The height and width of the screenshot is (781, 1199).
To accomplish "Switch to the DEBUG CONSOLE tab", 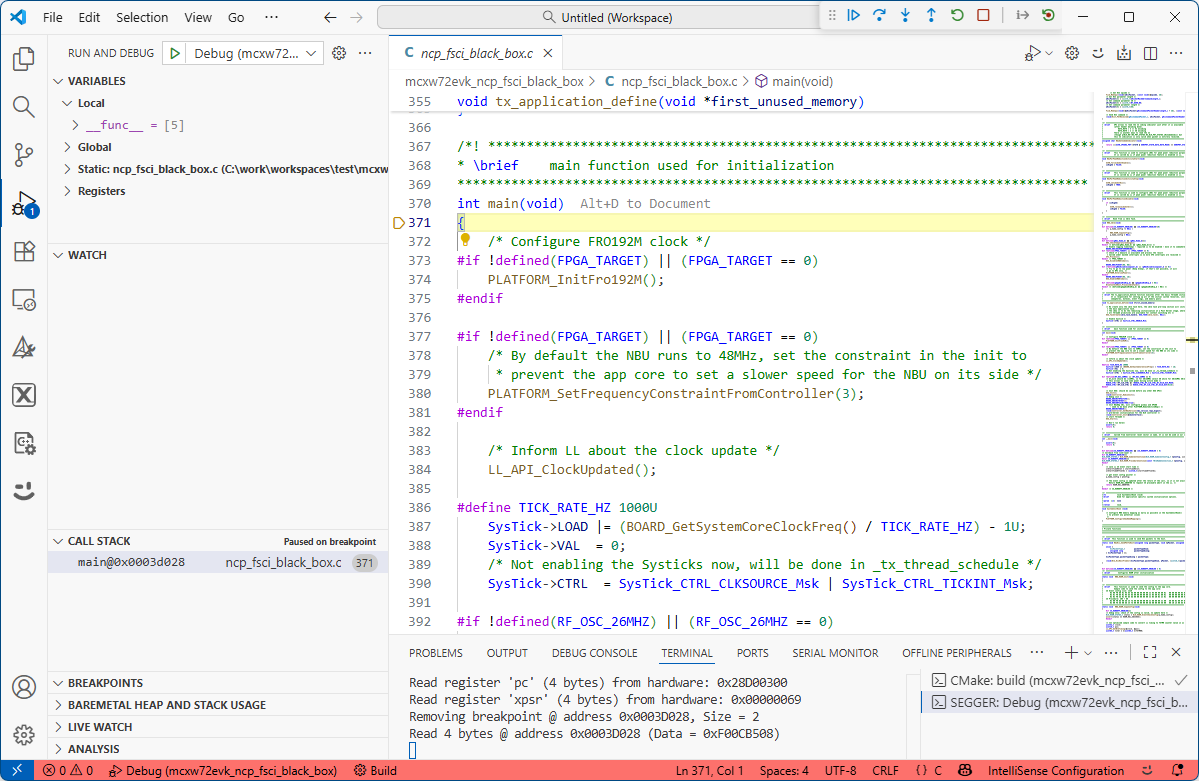I will [x=594, y=652].
